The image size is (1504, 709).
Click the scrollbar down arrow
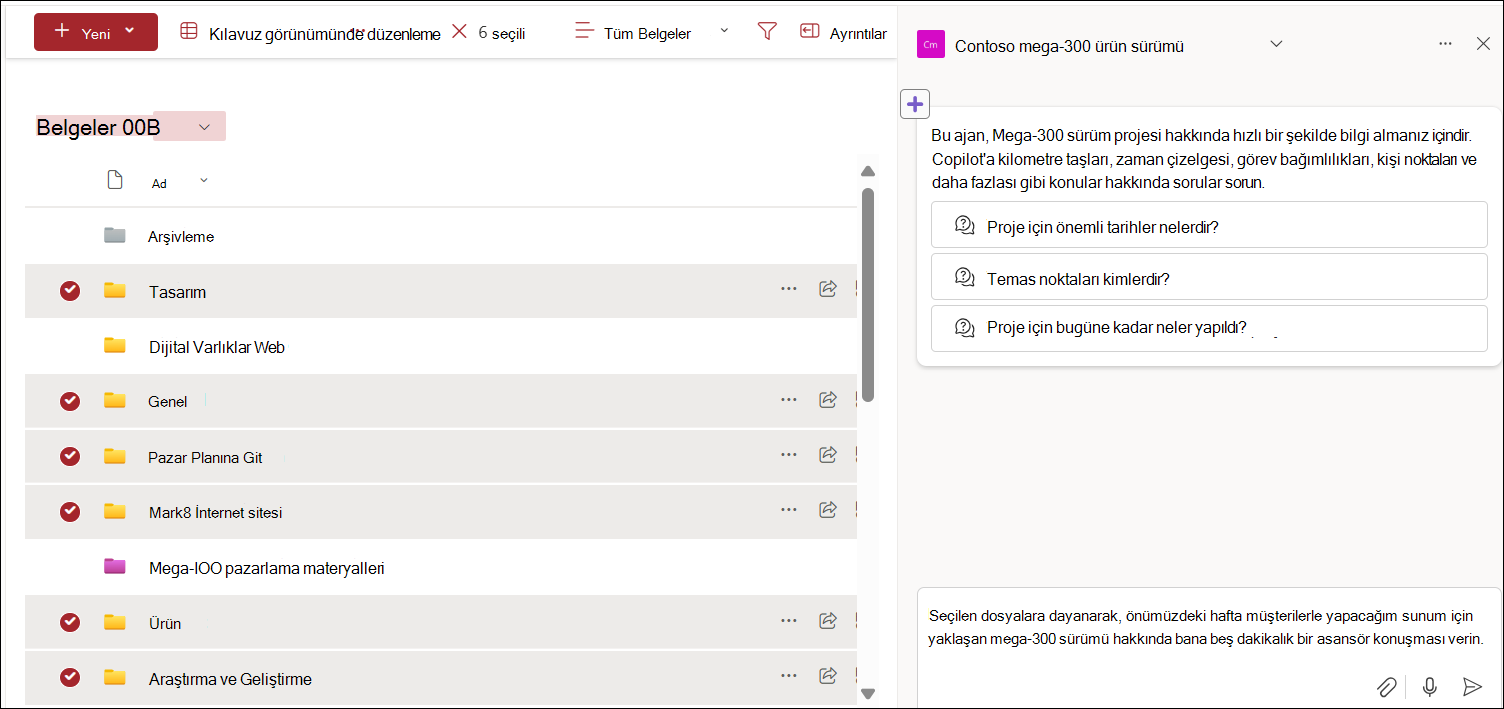point(868,693)
